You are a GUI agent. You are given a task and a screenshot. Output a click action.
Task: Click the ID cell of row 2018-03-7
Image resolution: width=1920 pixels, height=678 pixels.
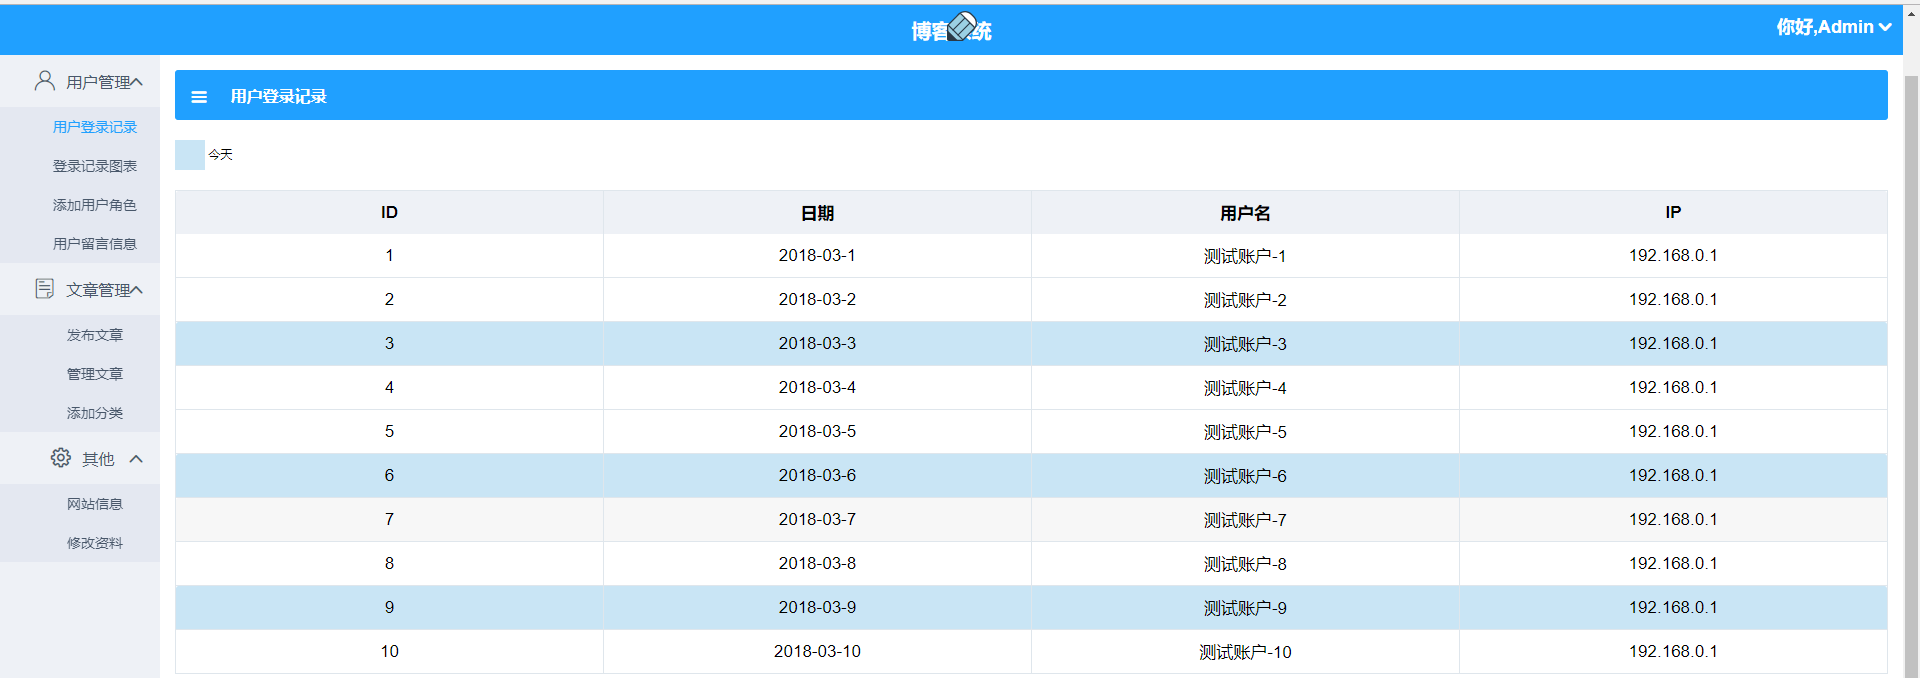[389, 519]
